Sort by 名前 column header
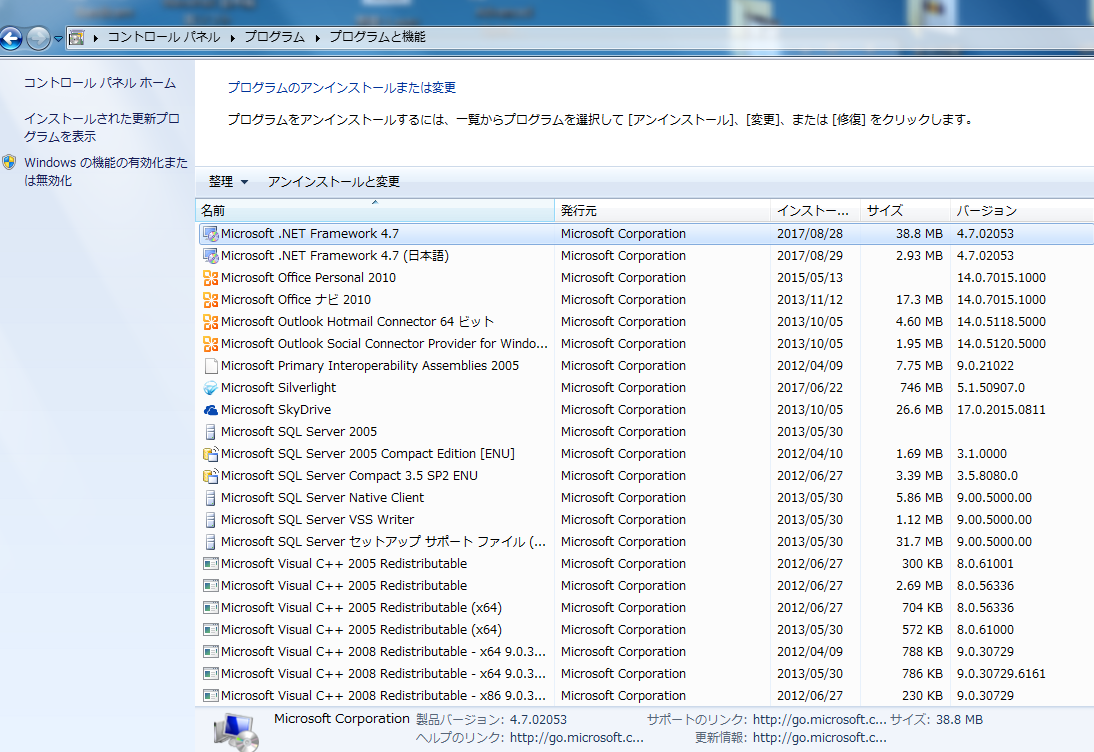The height and width of the screenshot is (752, 1094). [375, 211]
